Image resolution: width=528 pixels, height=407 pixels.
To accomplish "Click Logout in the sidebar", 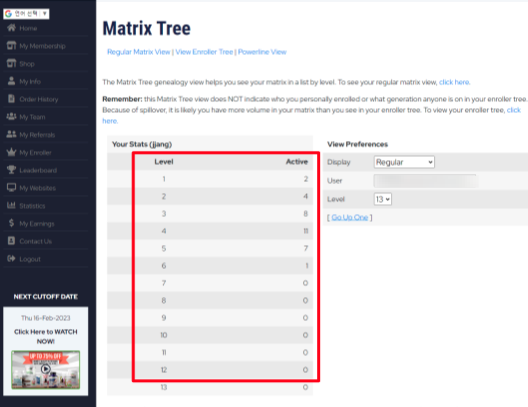I will (30, 259).
